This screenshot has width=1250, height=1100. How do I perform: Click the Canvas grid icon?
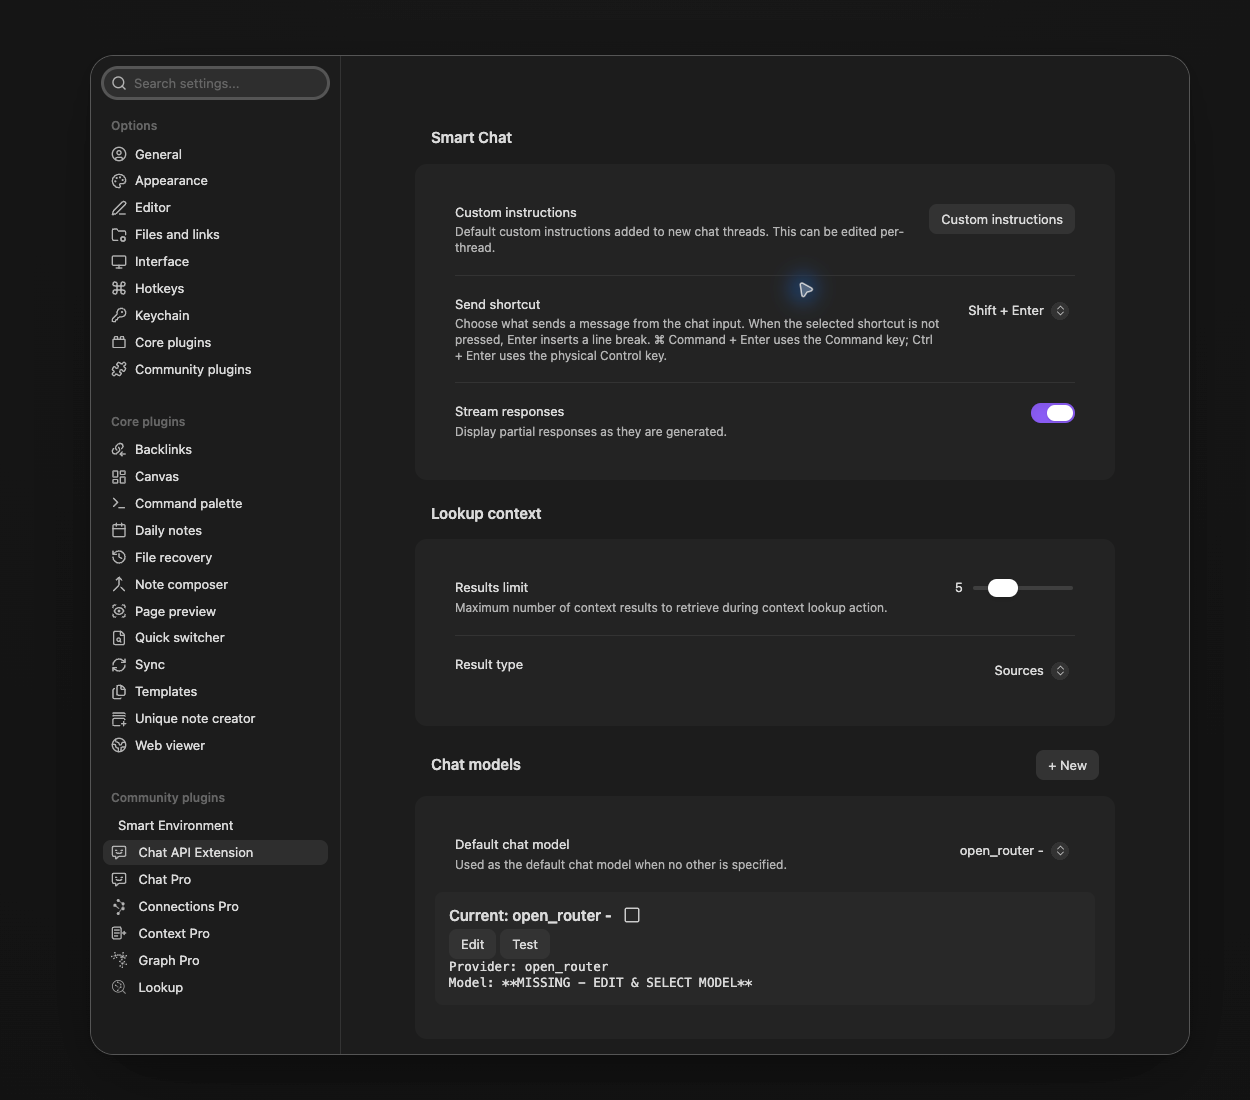(119, 477)
